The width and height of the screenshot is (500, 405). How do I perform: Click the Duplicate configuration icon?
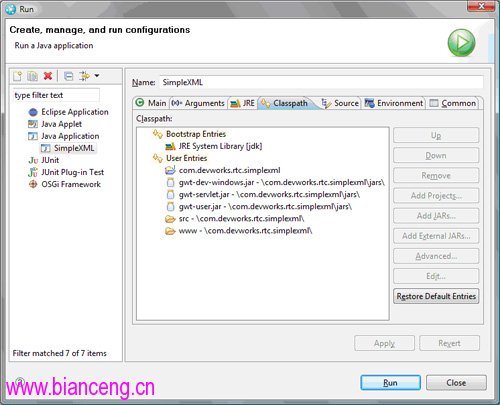(32, 76)
